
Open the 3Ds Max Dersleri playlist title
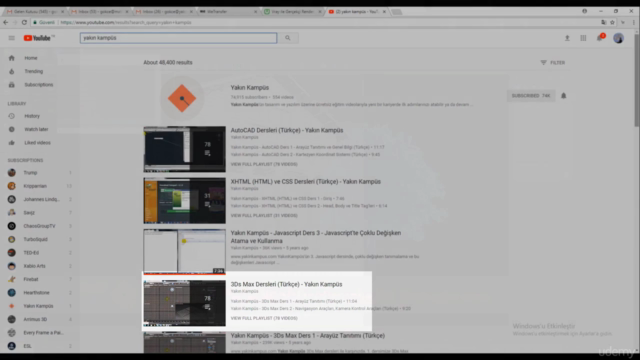click(x=287, y=284)
